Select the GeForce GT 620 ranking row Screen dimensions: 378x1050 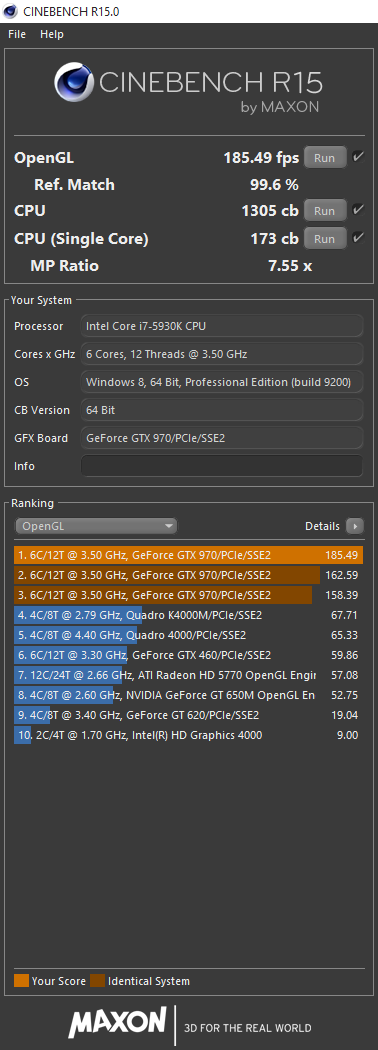pyautogui.click(x=188, y=716)
